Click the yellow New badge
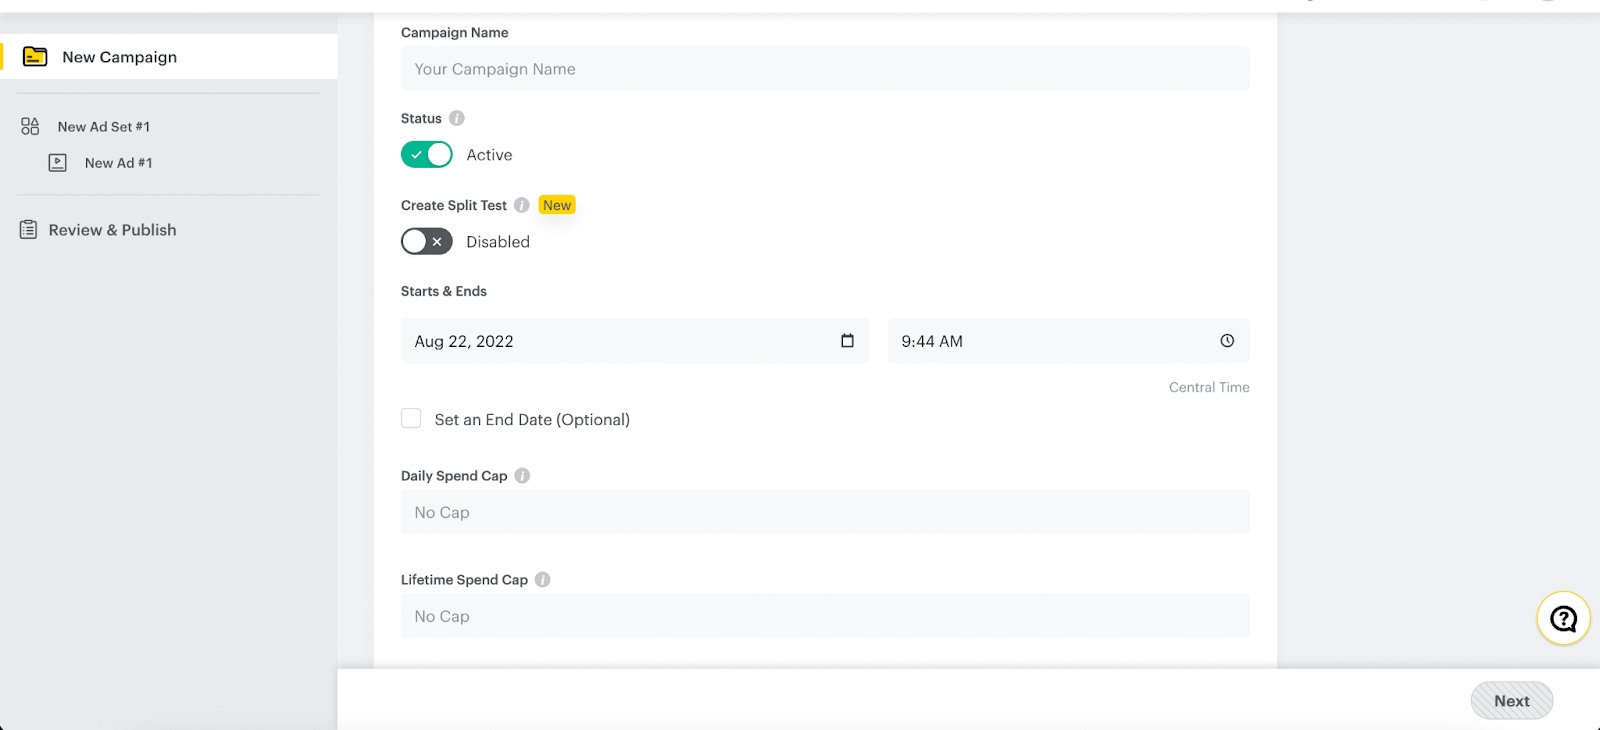The width and height of the screenshot is (1600, 730). pos(557,205)
